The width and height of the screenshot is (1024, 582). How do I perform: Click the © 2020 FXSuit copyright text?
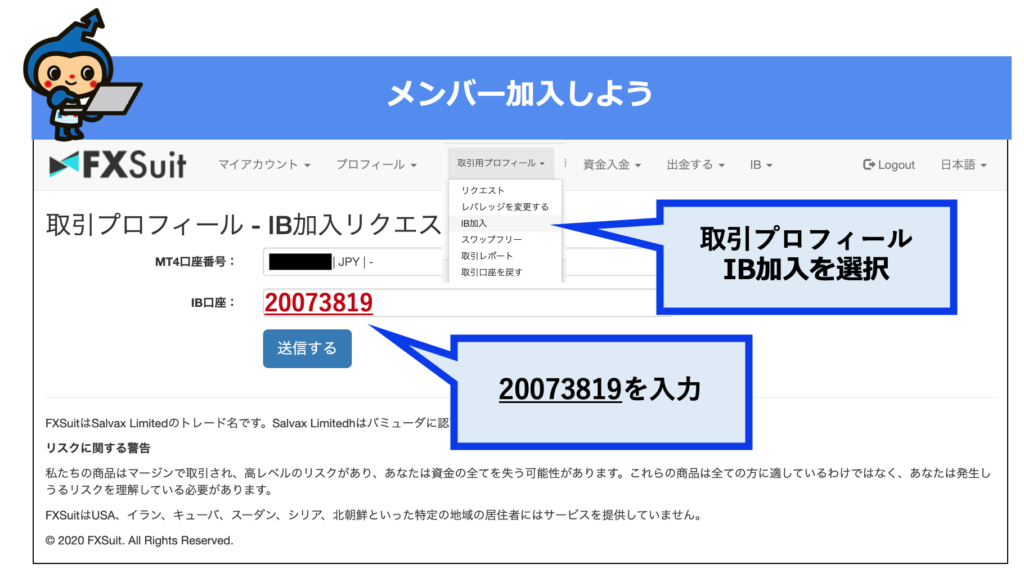(139, 540)
